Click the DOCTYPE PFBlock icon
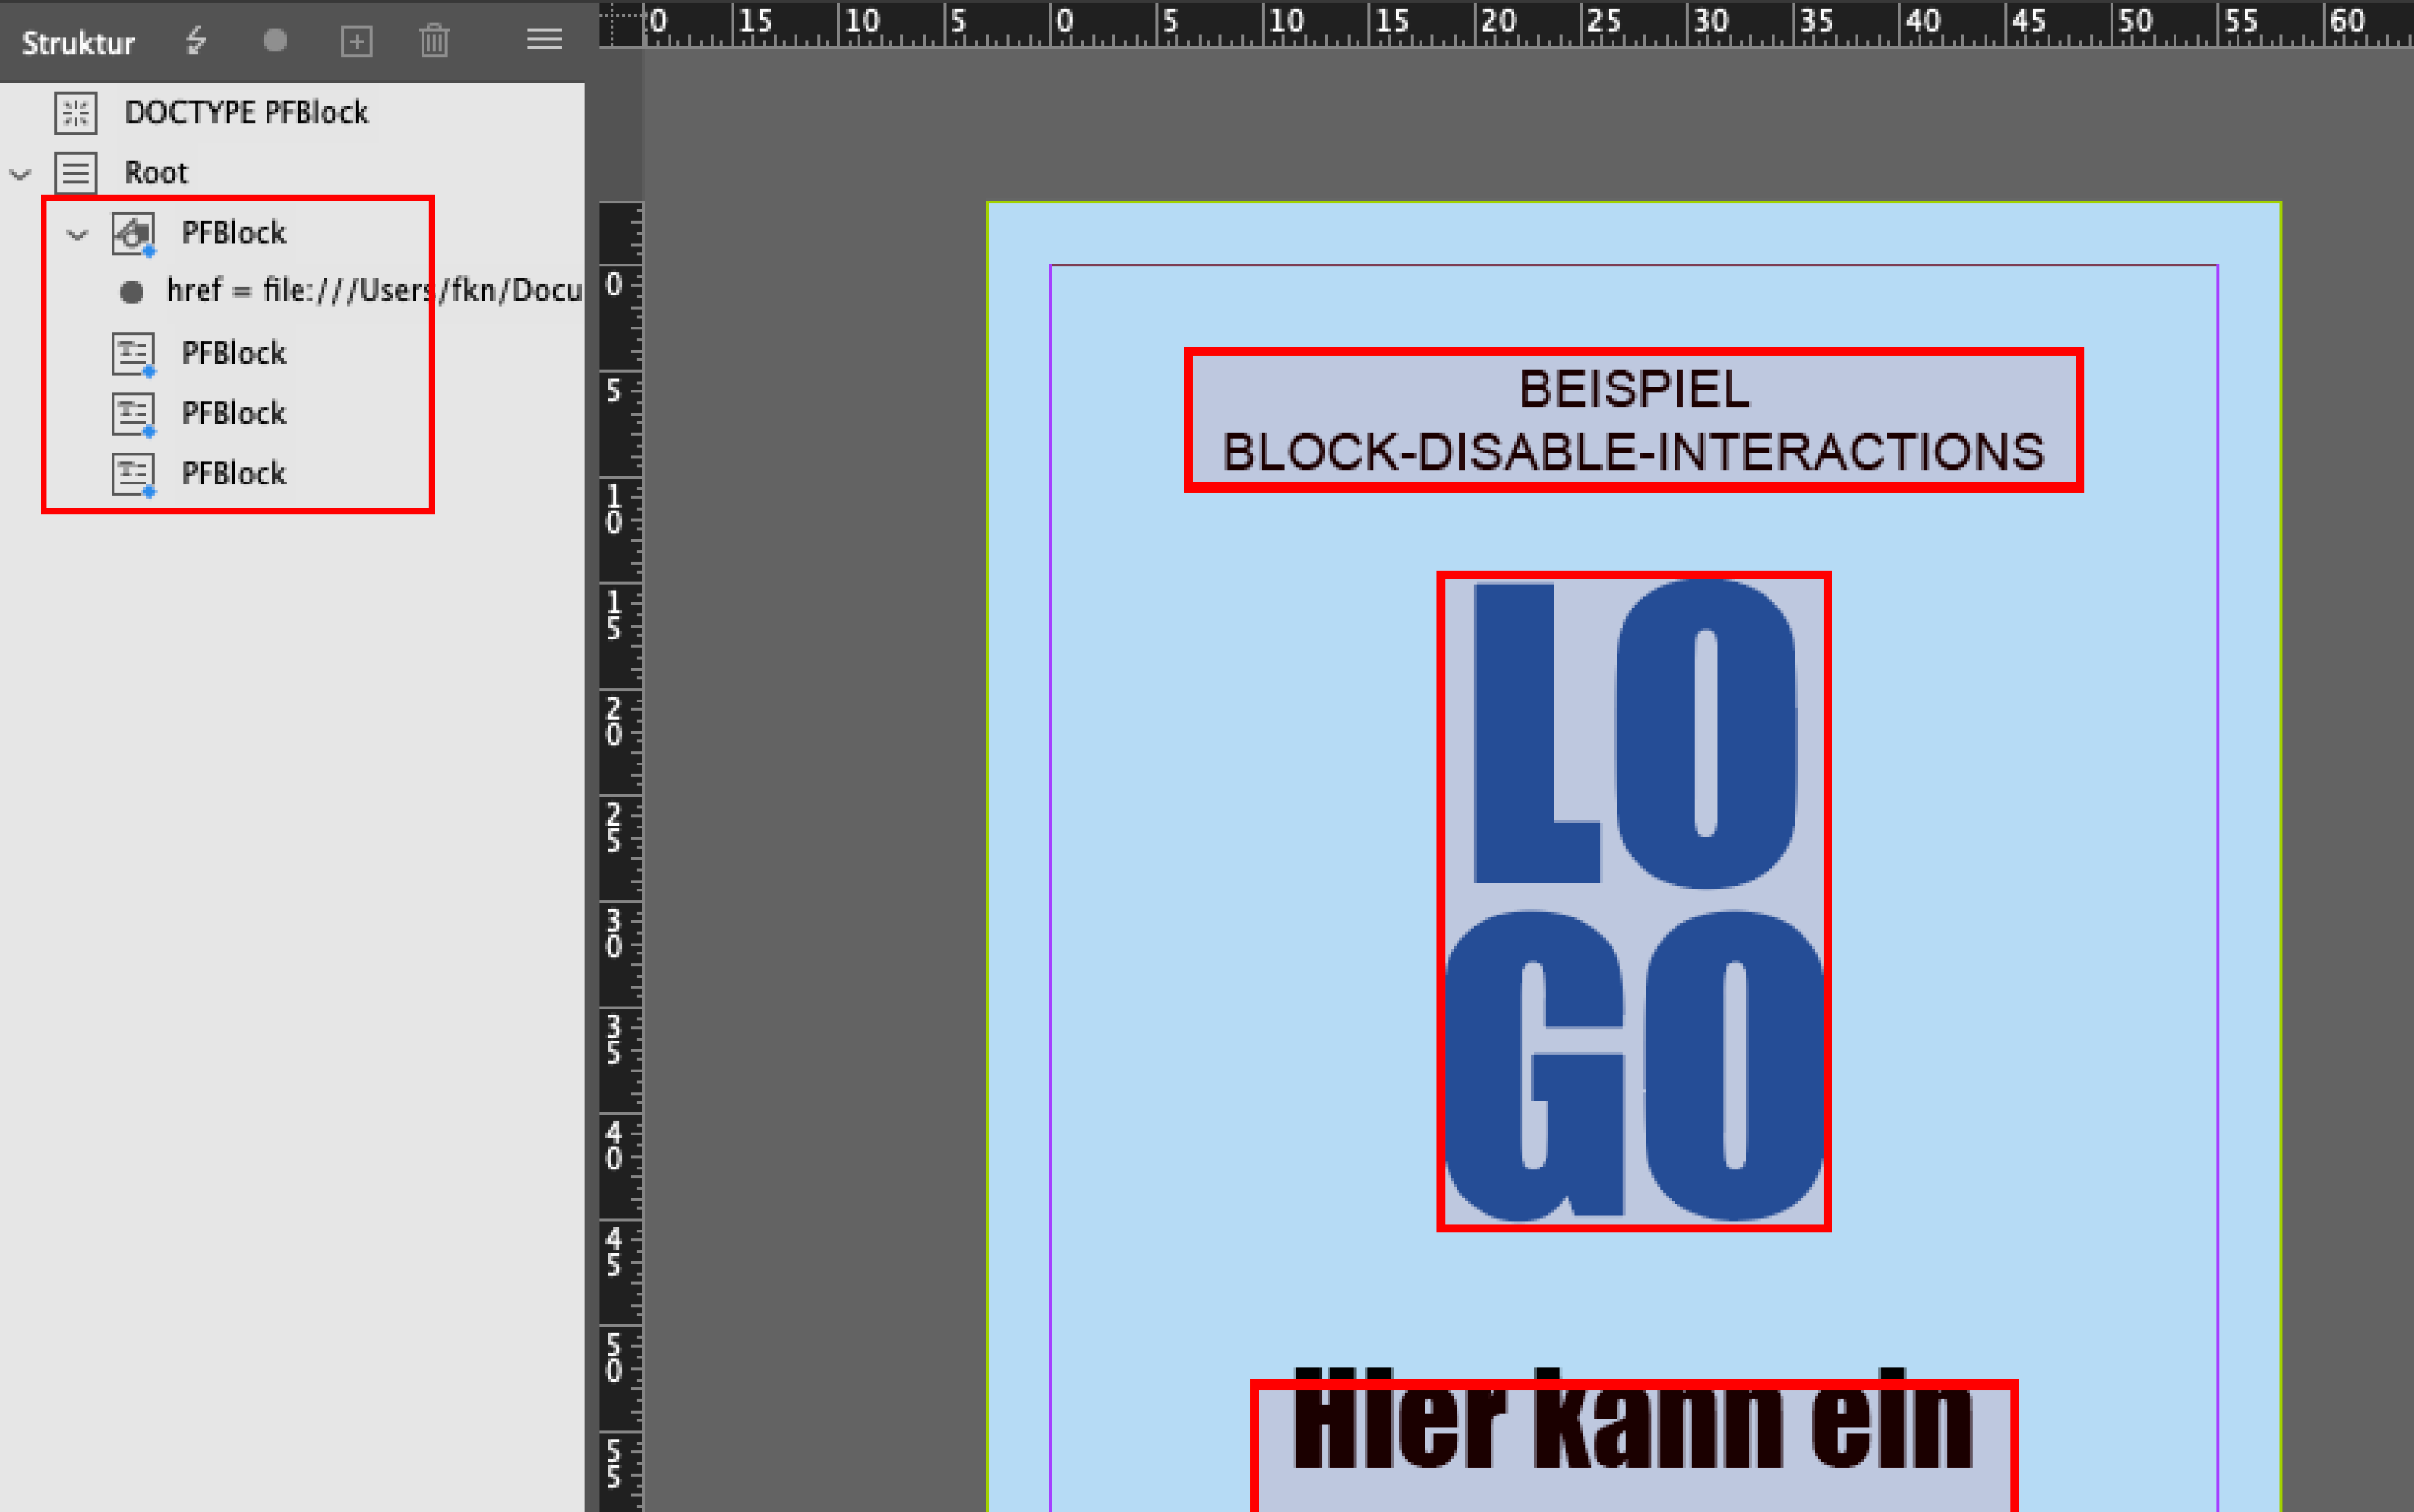The image size is (2414, 1512). pyautogui.click(x=76, y=113)
